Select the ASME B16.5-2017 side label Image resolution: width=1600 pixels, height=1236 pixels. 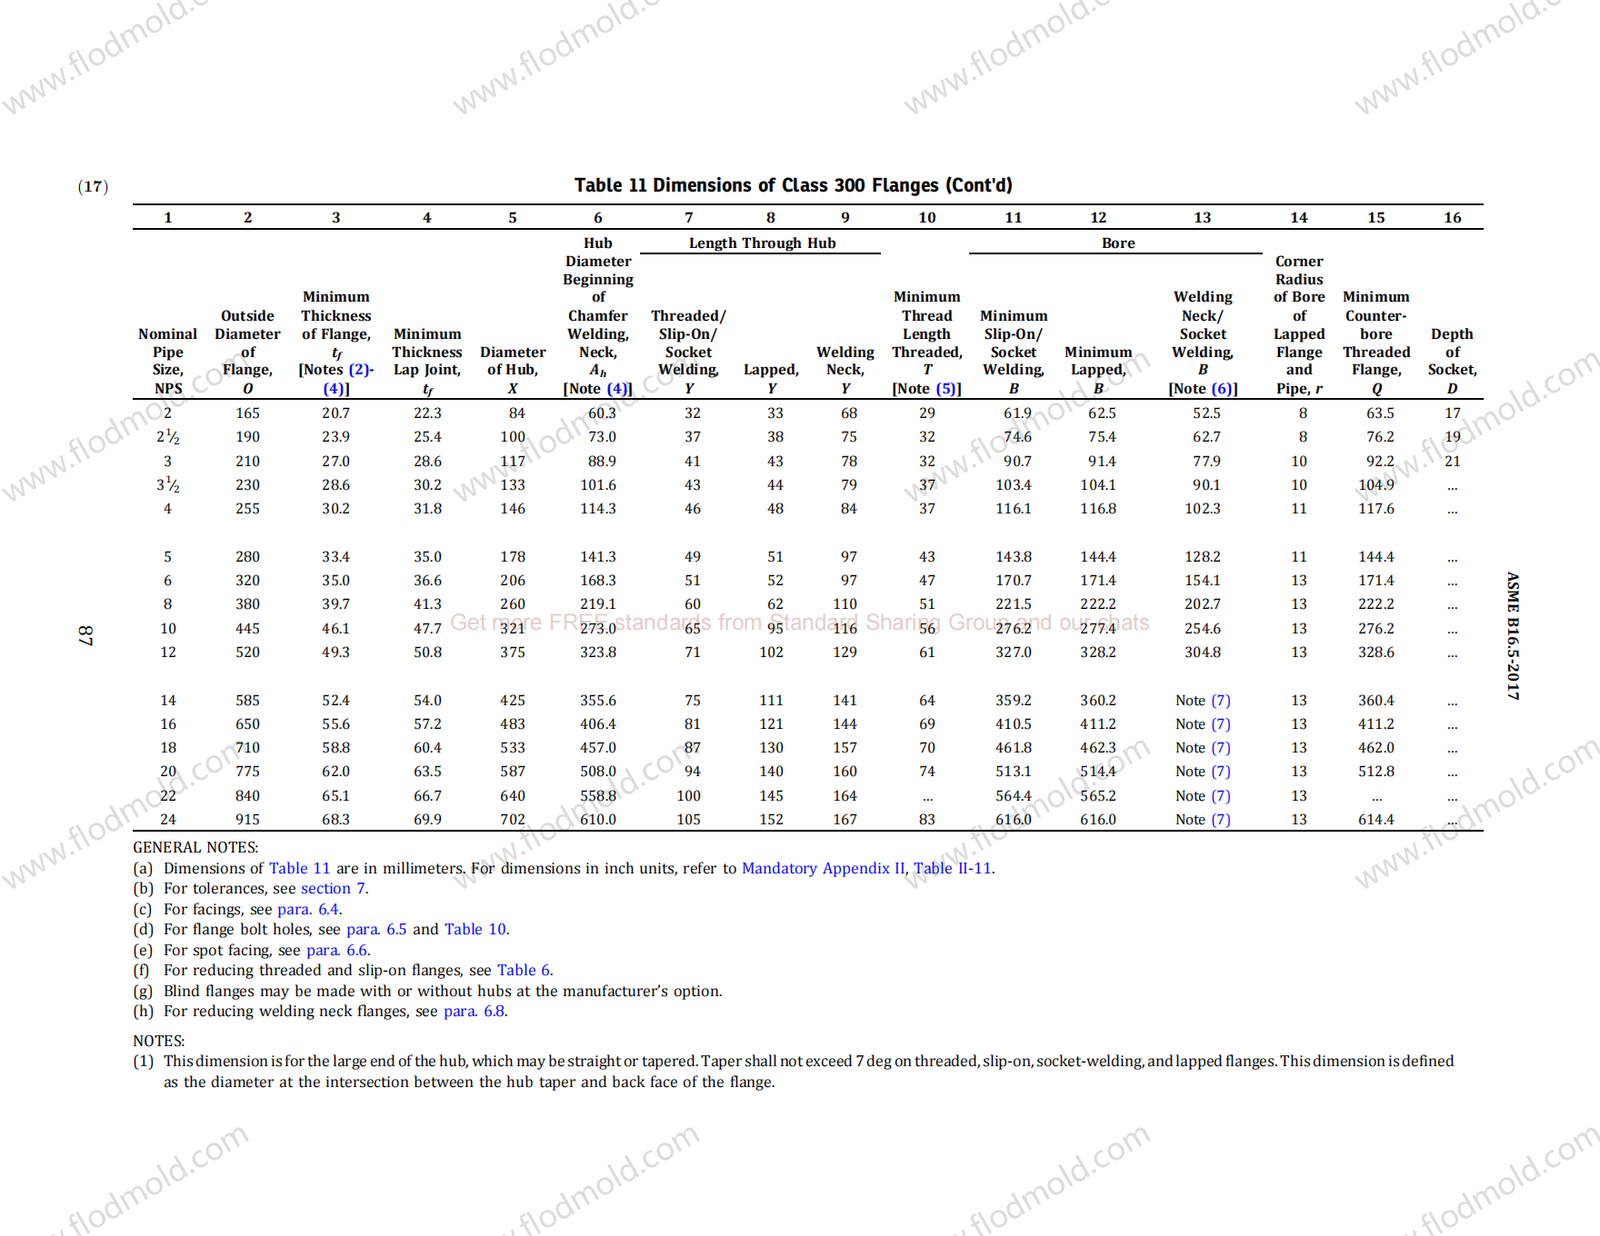pos(1512,635)
